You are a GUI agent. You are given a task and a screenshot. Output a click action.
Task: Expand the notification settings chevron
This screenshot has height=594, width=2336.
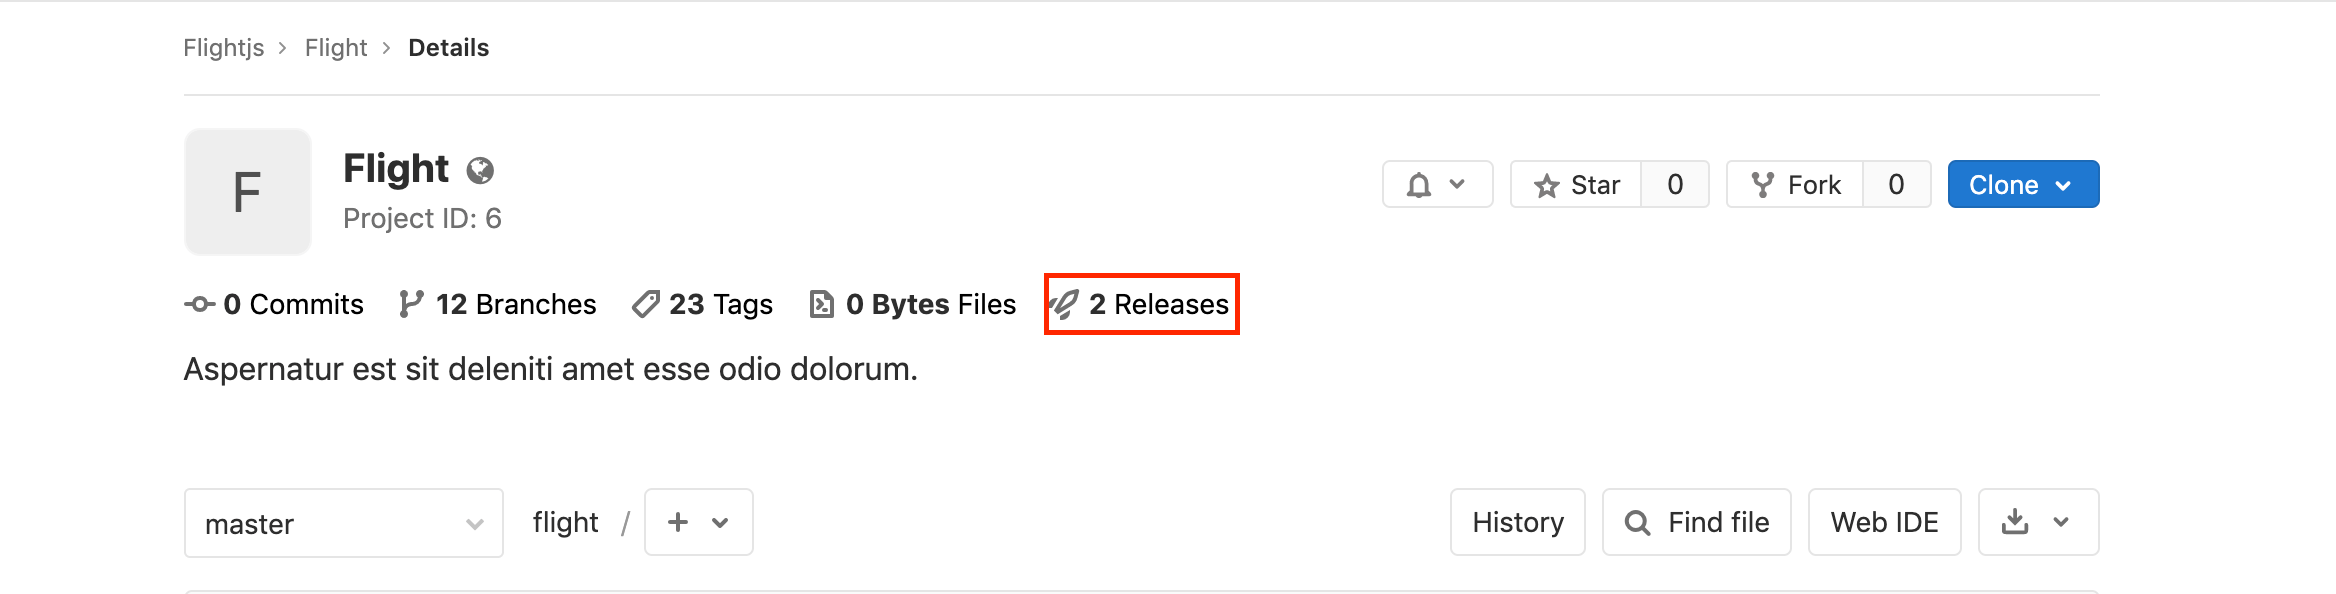[1456, 184]
